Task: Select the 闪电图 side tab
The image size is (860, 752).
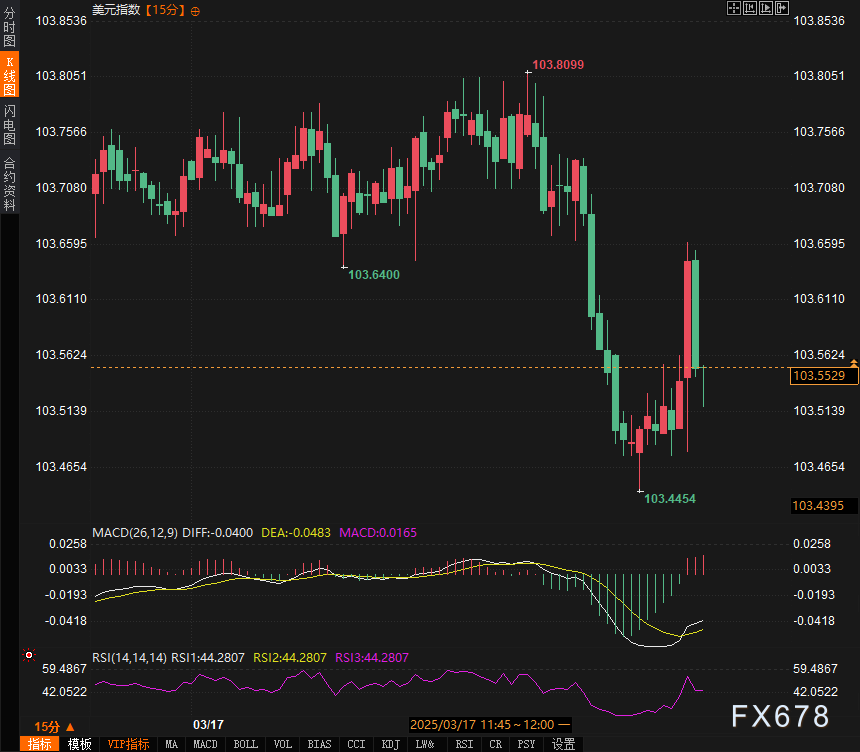Action: [x=9, y=125]
